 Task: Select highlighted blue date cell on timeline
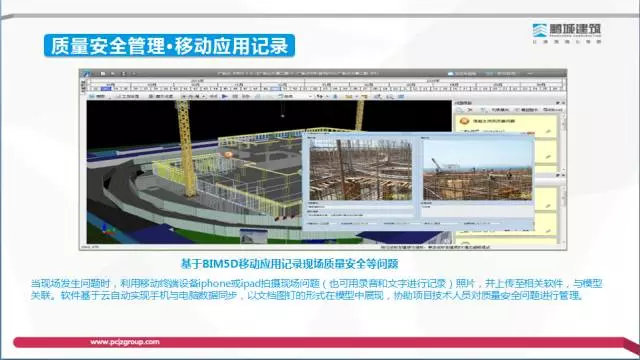(106, 89)
